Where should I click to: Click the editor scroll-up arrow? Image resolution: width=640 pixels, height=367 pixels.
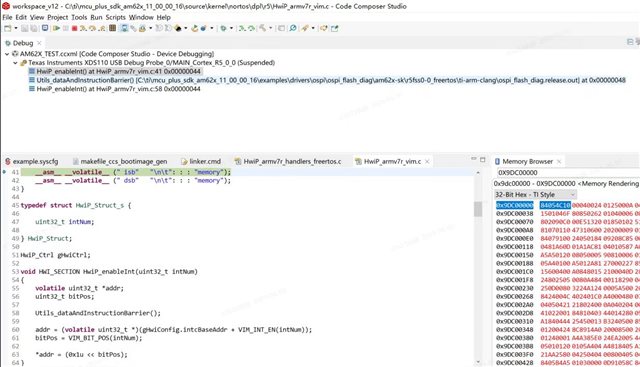(x=478, y=173)
